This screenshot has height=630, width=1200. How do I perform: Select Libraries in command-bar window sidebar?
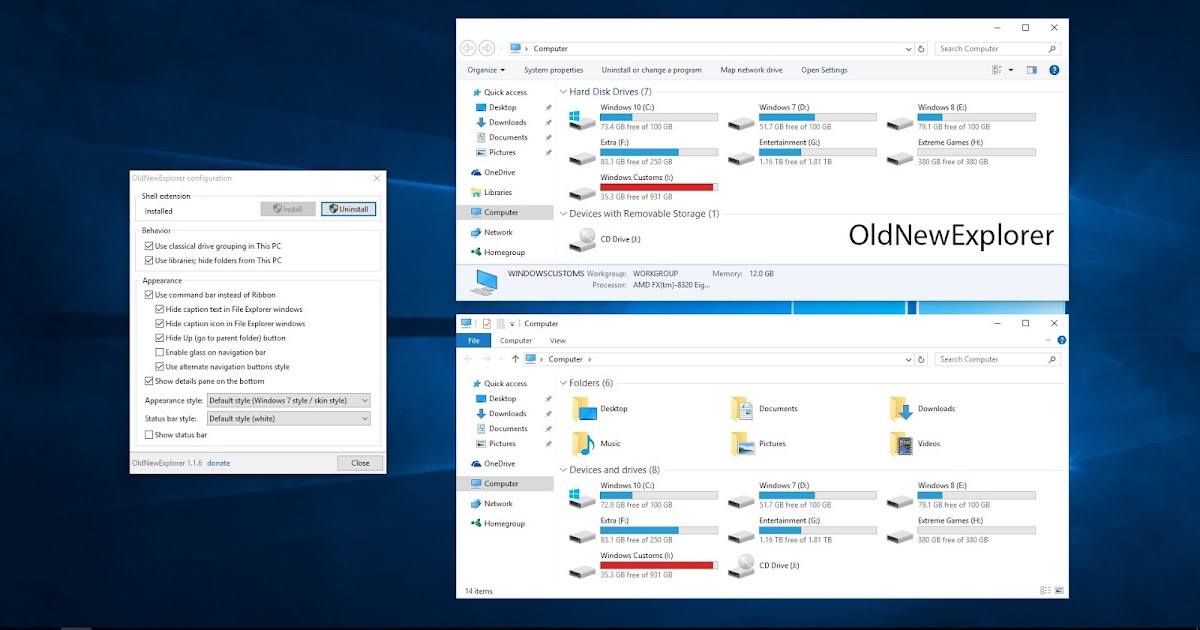click(497, 192)
